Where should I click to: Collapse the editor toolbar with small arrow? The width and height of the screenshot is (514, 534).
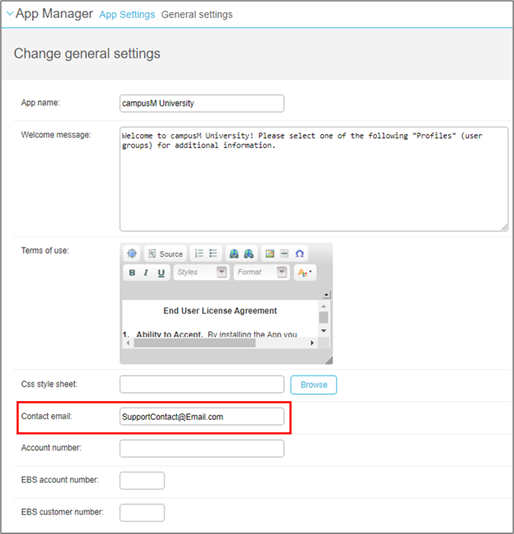click(x=326, y=295)
